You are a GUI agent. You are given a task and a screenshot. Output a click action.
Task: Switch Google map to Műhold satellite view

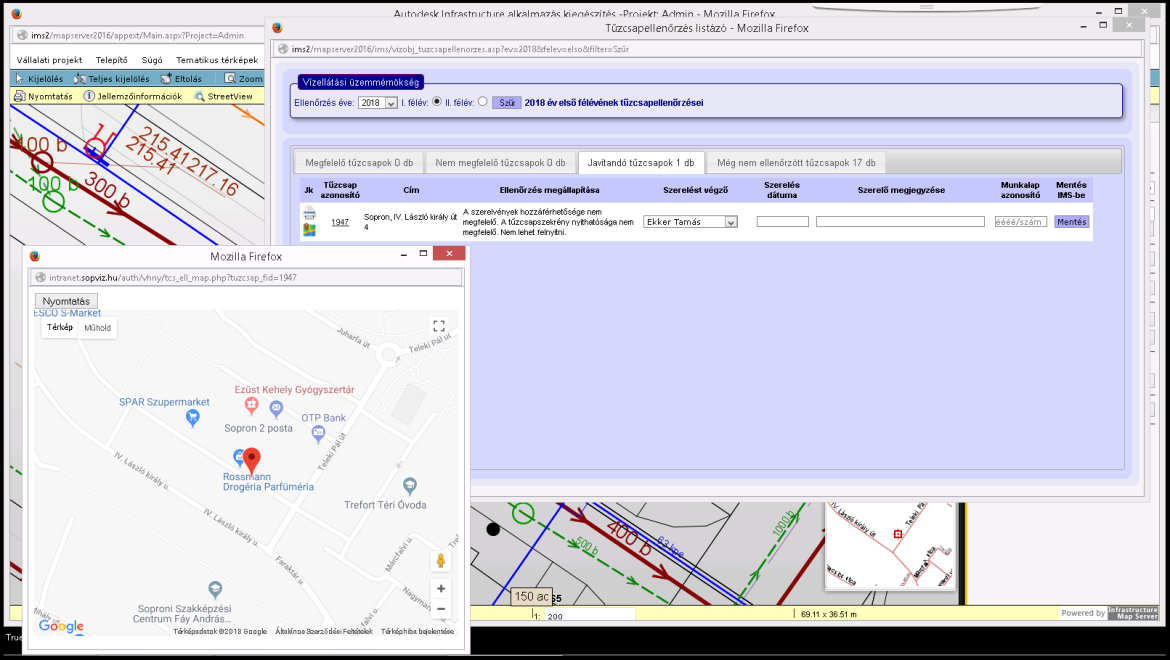tap(98, 327)
